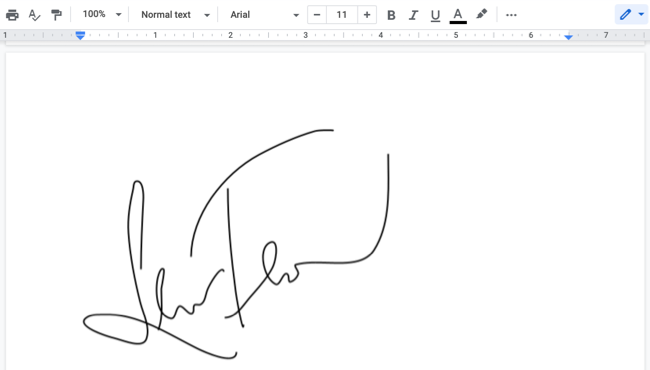
Task: Select the left indent marker on ruler
Action: click(x=80, y=36)
